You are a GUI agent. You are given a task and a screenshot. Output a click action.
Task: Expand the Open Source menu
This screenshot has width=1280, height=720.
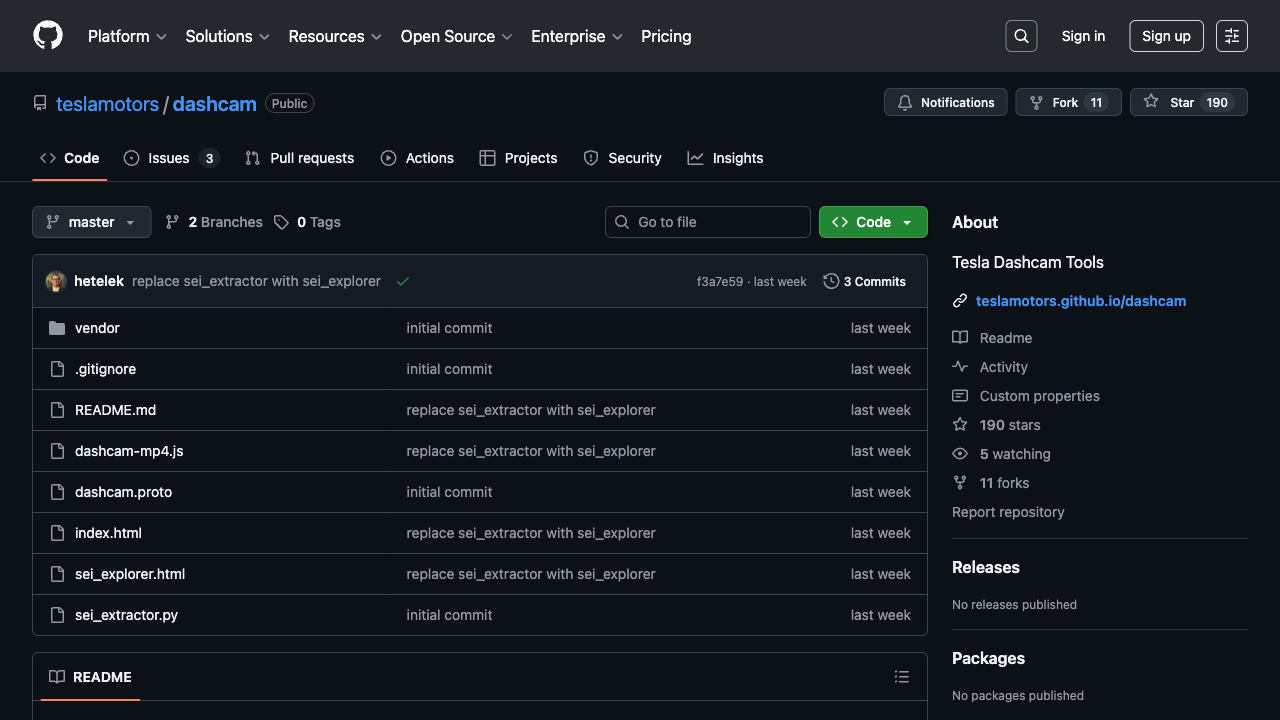click(456, 36)
